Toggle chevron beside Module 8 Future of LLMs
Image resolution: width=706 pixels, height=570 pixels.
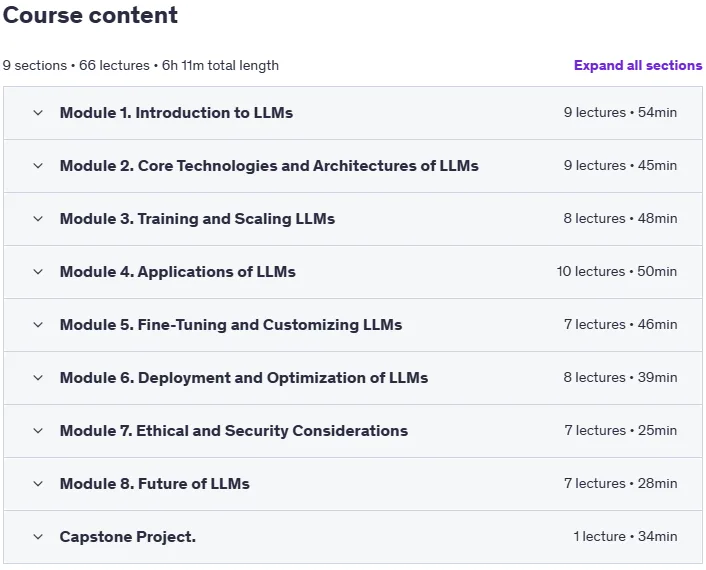click(x=38, y=484)
